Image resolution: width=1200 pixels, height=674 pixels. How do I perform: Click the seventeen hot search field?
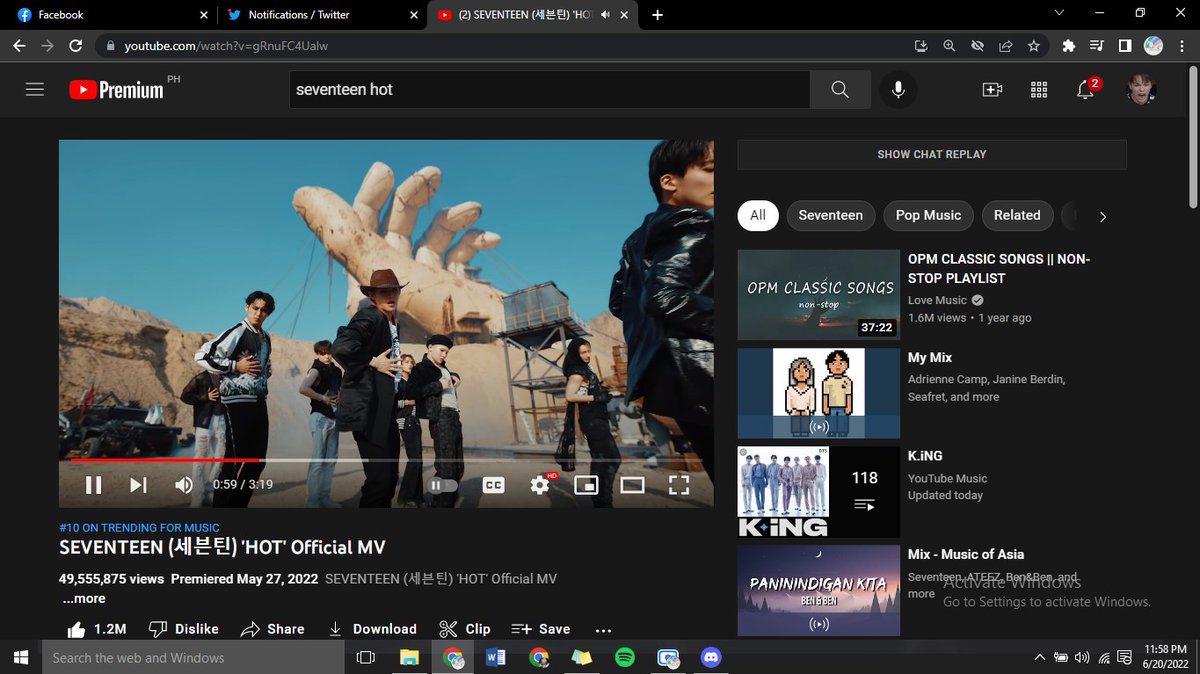(549, 90)
